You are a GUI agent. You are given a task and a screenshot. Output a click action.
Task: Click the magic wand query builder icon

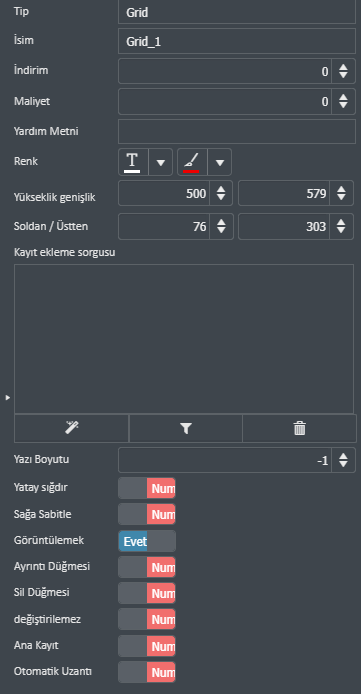(x=72, y=428)
